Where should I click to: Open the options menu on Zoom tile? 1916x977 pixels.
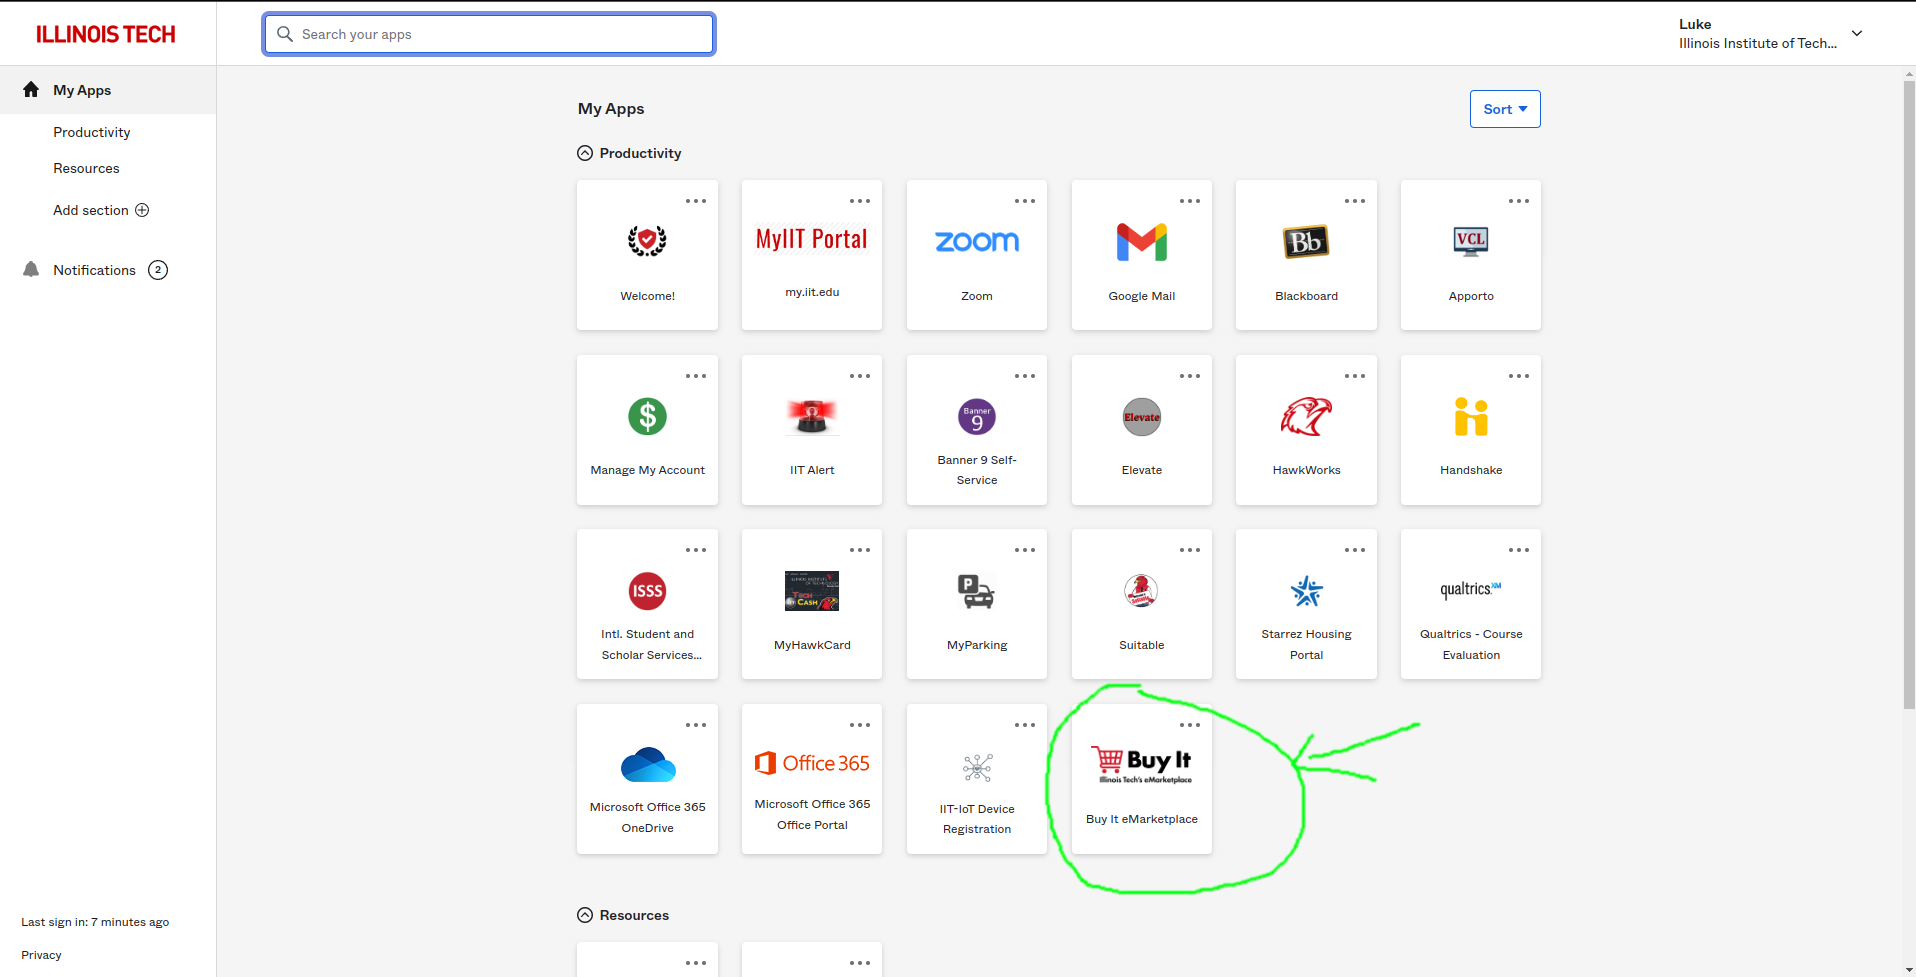1025,201
